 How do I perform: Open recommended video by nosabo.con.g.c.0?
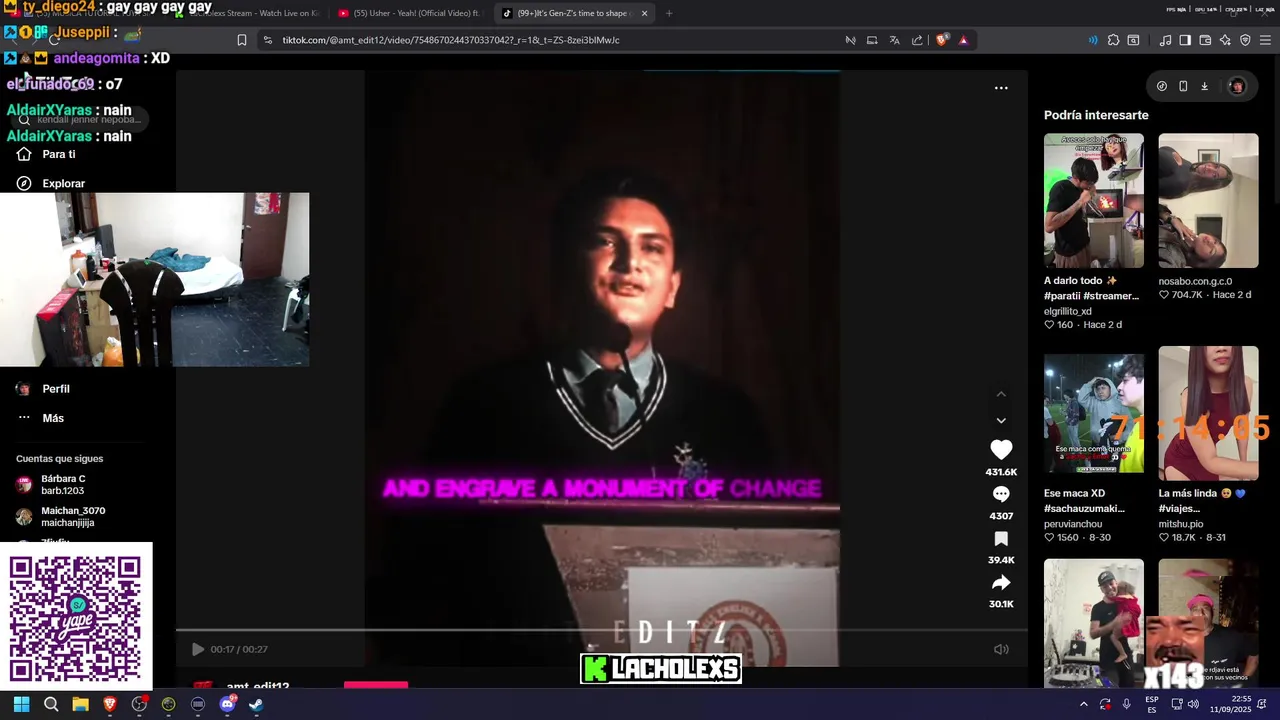(1208, 200)
